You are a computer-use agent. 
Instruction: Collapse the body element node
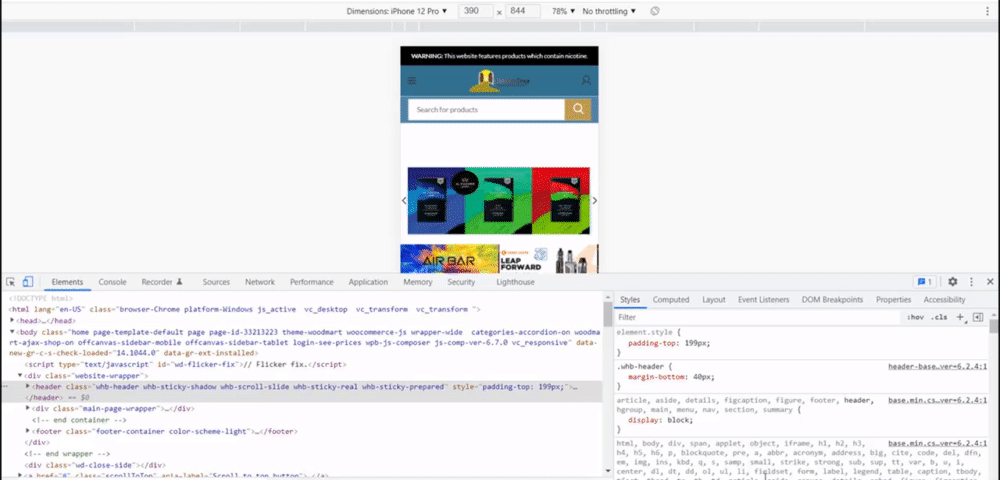[x=12, y=332]
